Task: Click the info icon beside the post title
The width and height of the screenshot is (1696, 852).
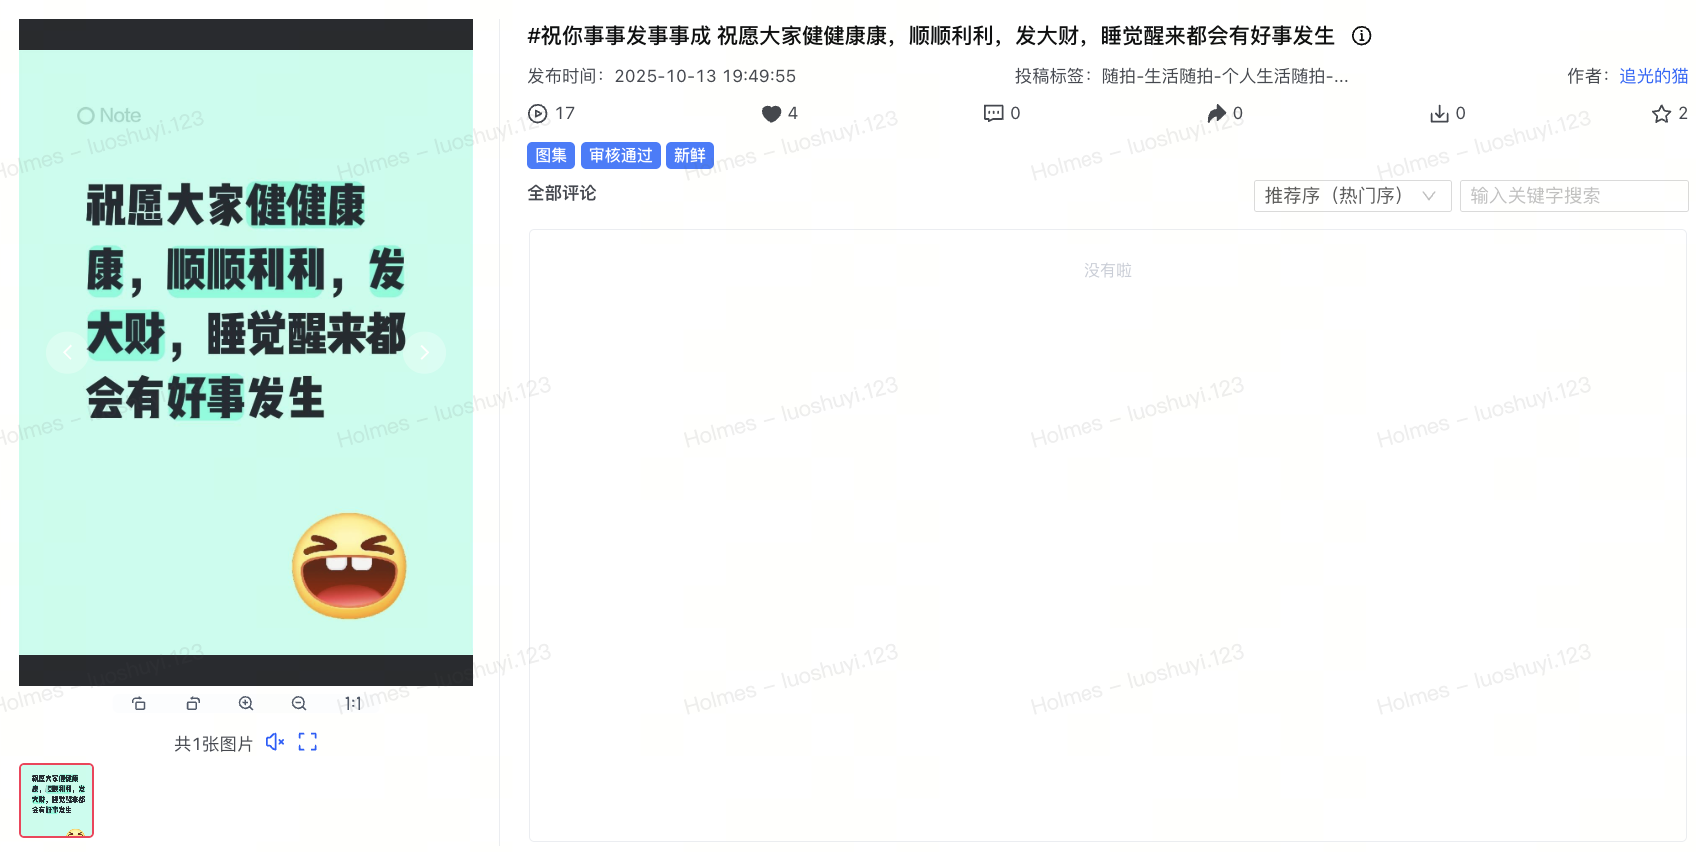Action: (1361, 36)
